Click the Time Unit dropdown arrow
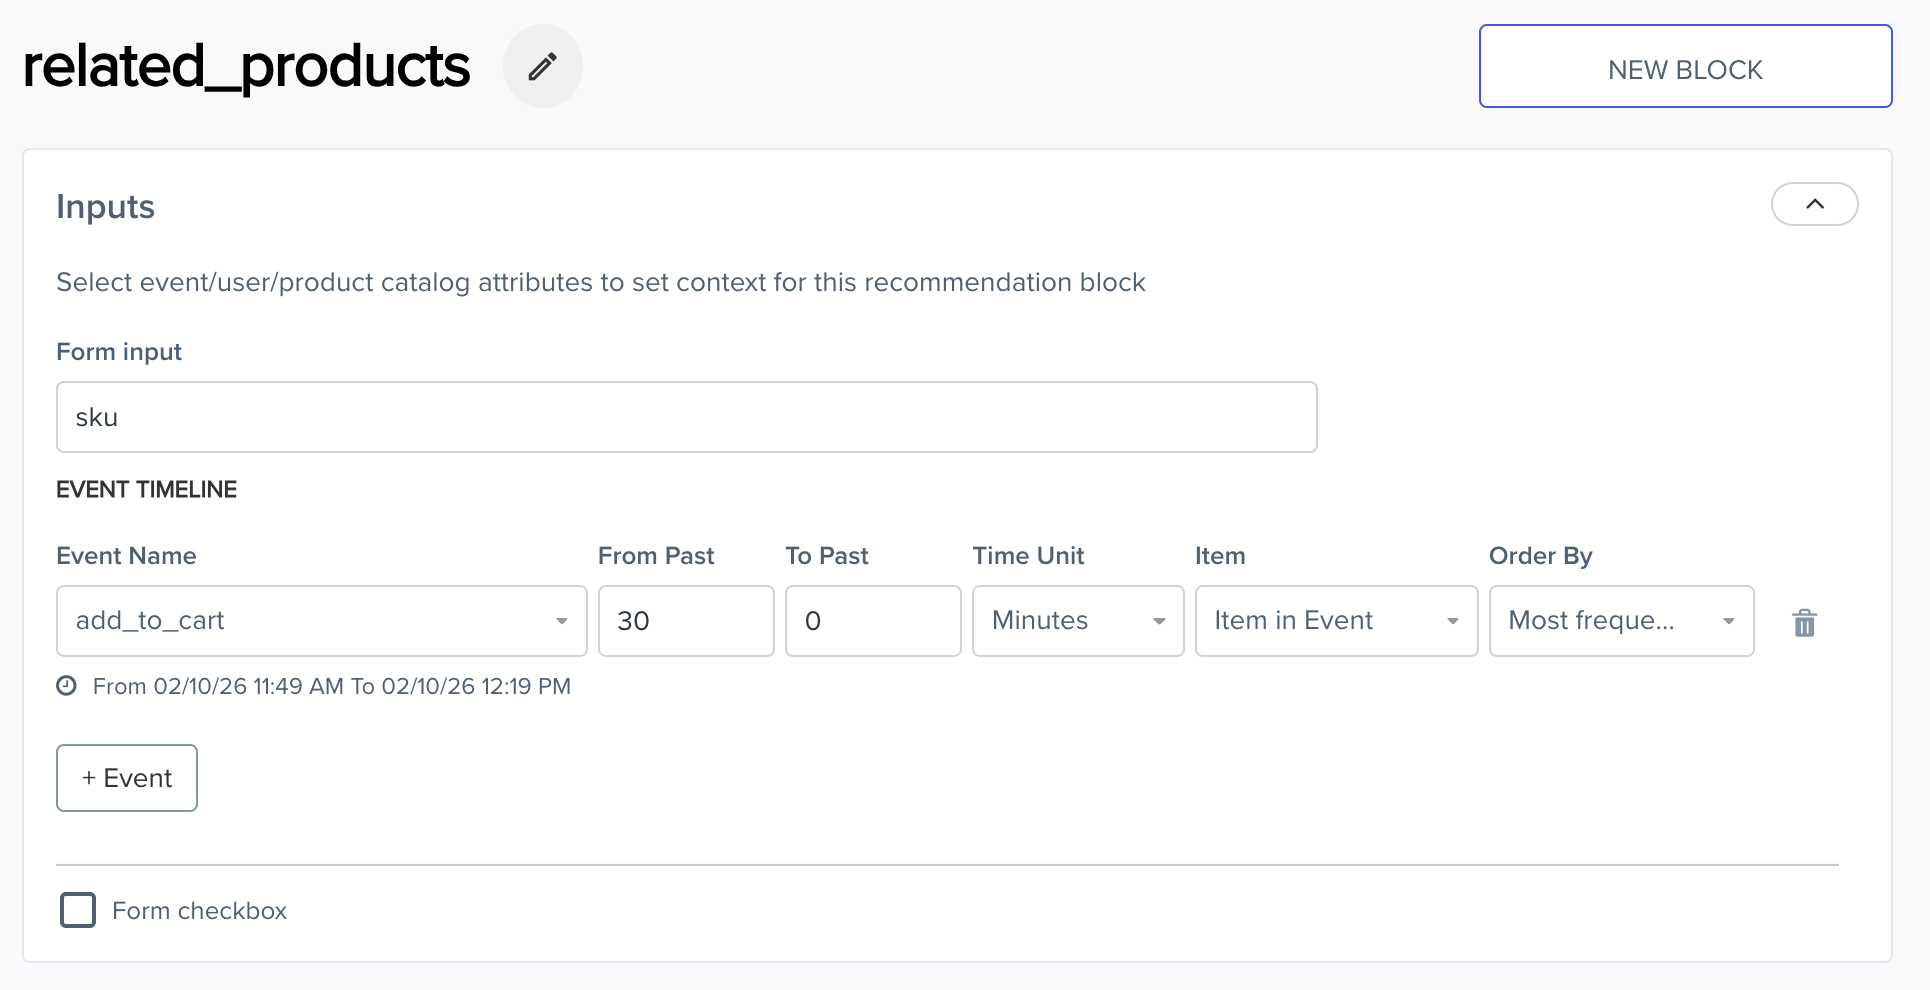Image resolution: width=1930 pixels, height=990 pixels. pos(1159,621)
